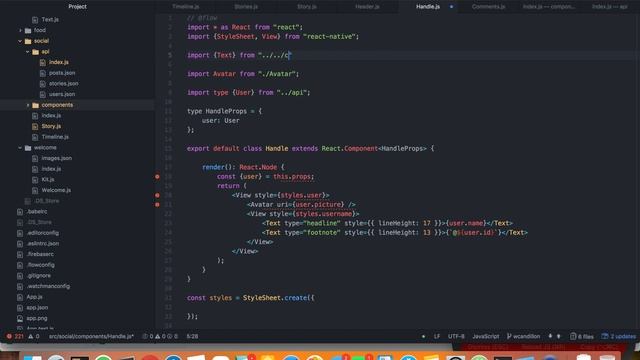Click the Project panel header
Image resolution: width=640 pixels, height=360 pixels.
pos(78,7)
